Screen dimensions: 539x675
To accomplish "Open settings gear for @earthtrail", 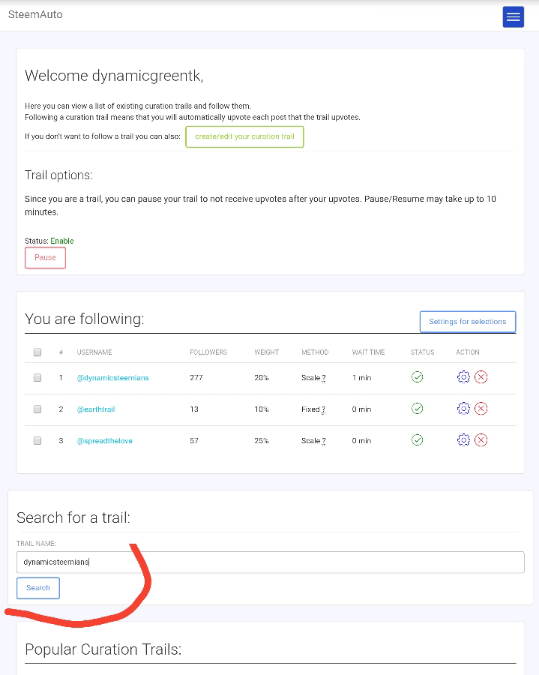I will pyautogui.click(x=463, y=408).
